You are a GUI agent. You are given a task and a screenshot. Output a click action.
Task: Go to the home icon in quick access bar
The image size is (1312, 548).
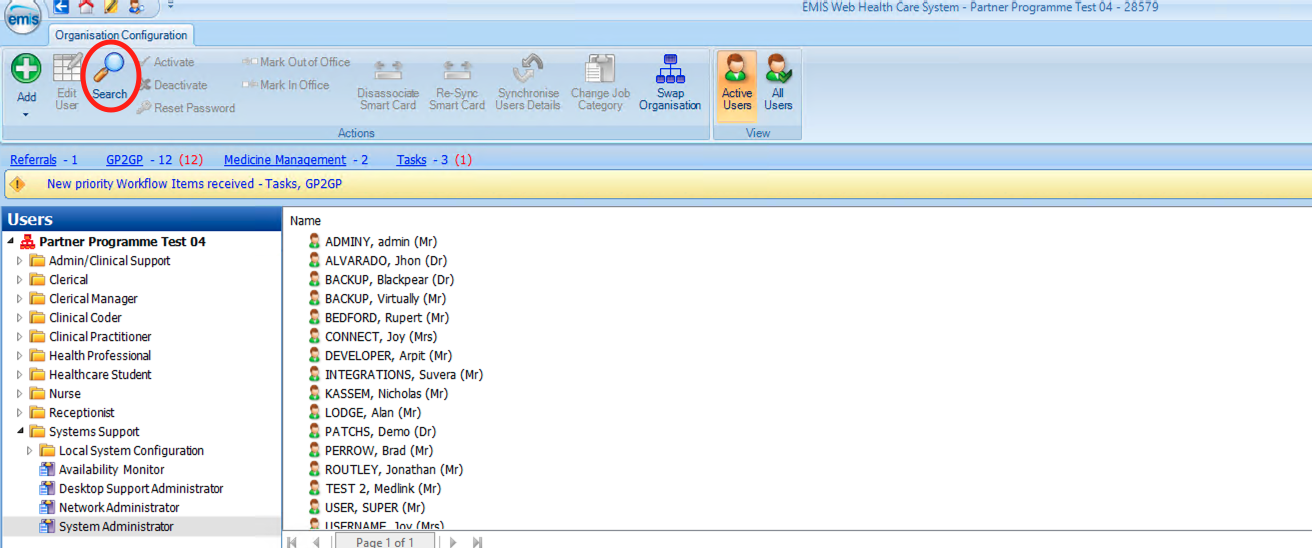[x=87, y=7]
